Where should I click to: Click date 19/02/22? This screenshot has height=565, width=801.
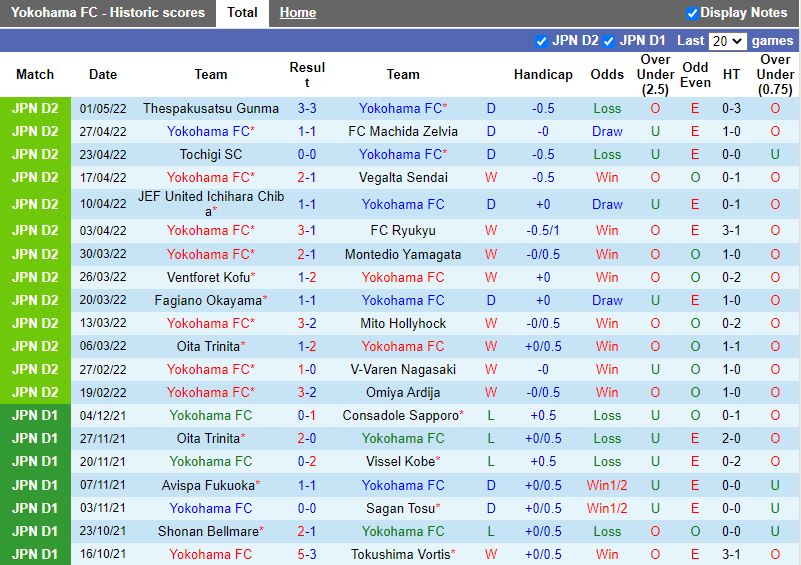point(103,392)
